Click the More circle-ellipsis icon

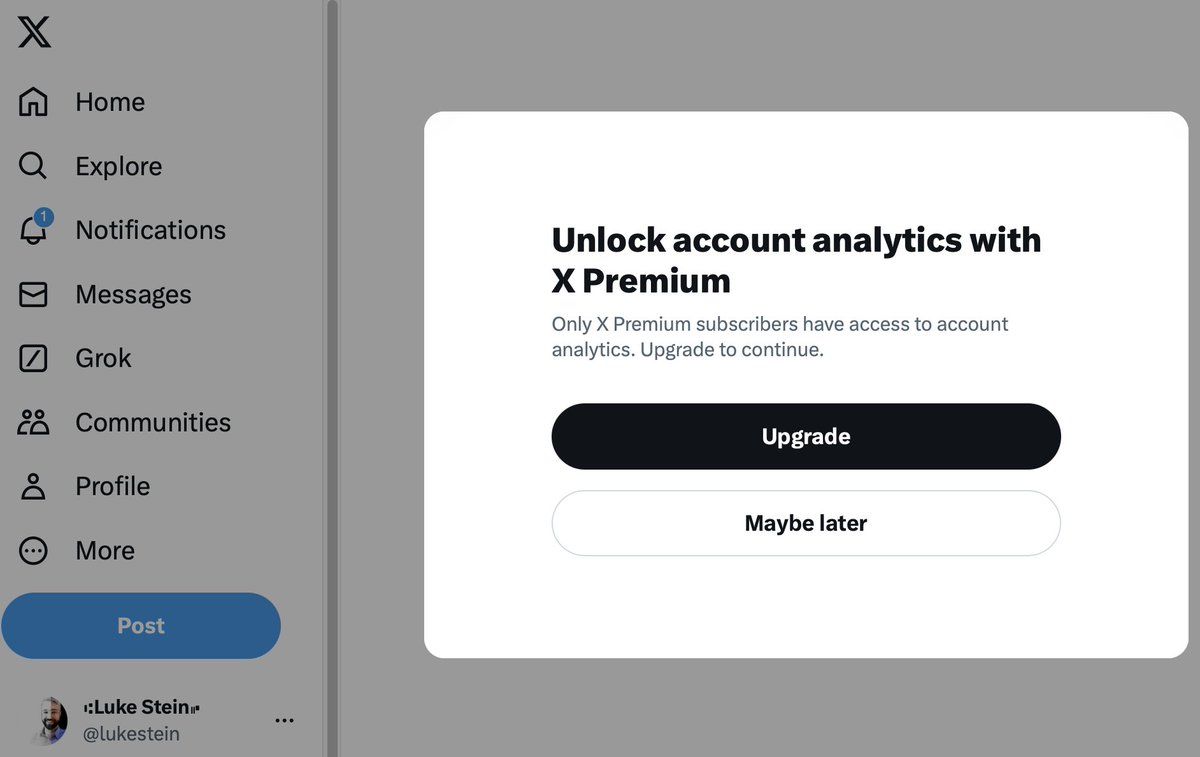click(33, 551)
